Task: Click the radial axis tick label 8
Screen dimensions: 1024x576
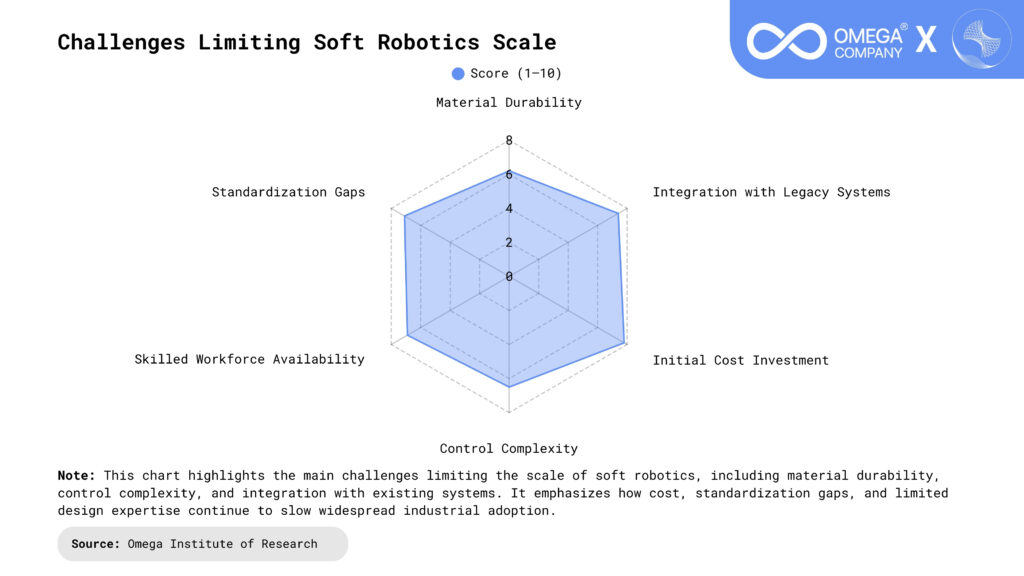Action: [x=509, y=141]
